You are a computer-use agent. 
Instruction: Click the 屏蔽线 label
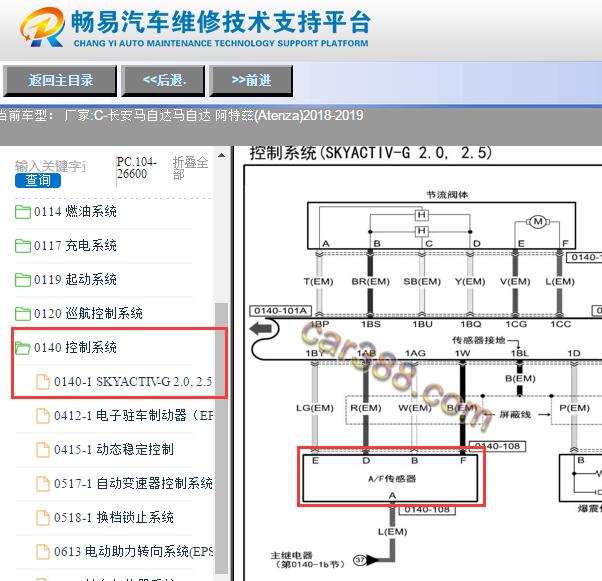[x=515, y=414]
